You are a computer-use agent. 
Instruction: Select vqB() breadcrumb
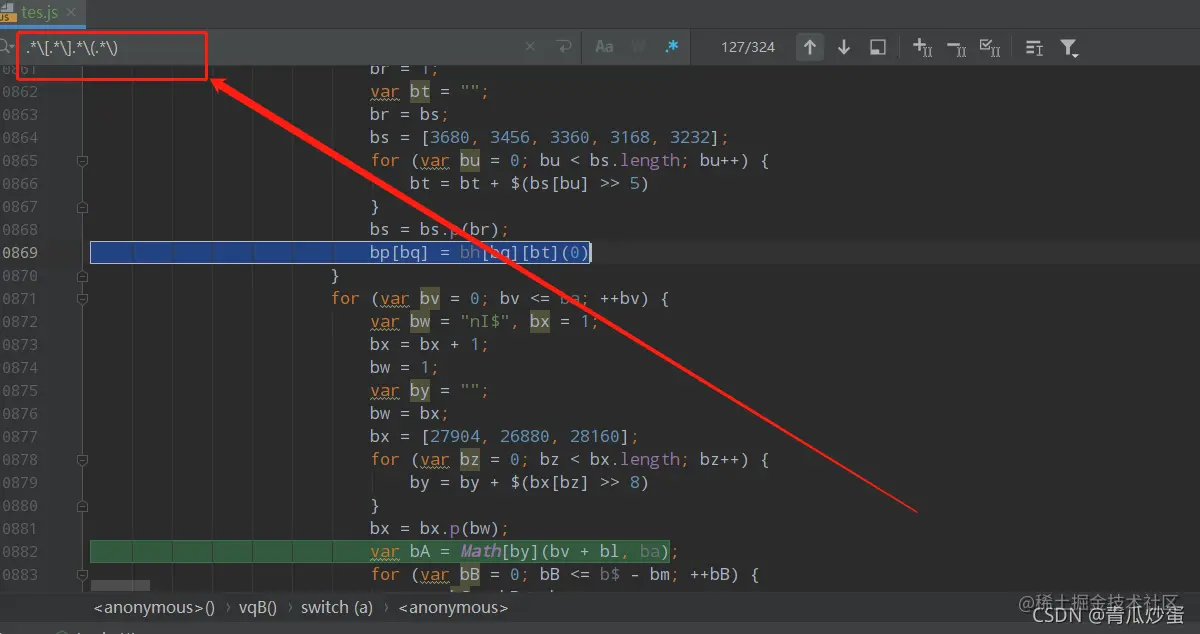click(x=258, y=607)
